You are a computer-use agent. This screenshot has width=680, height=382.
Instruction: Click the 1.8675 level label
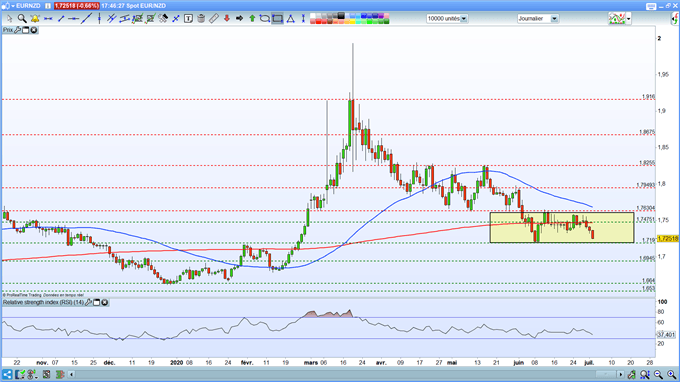[647, 132]
